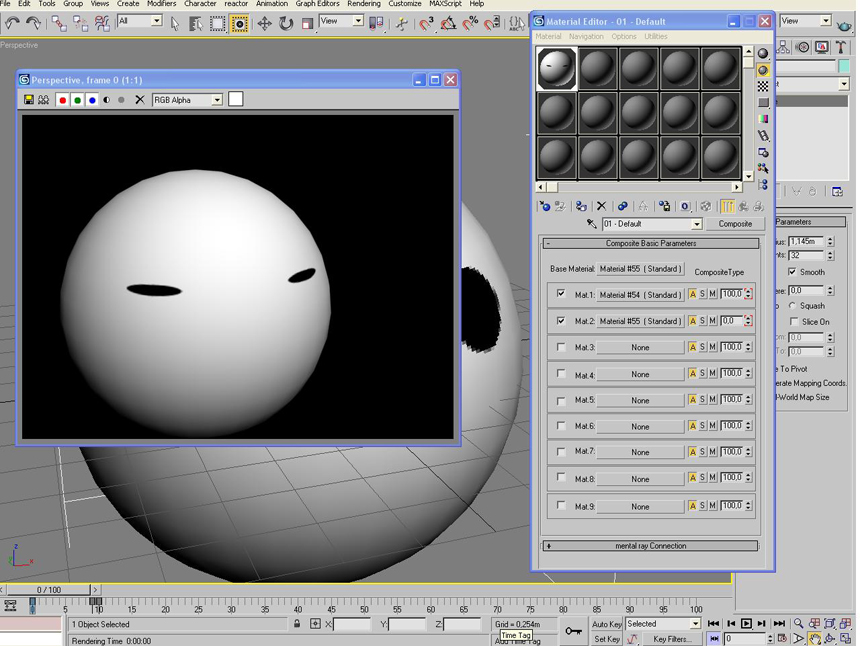Enable the Mat.3 checkbox
The height and width of the screenshot is (646, 860).
pos(561,347)
